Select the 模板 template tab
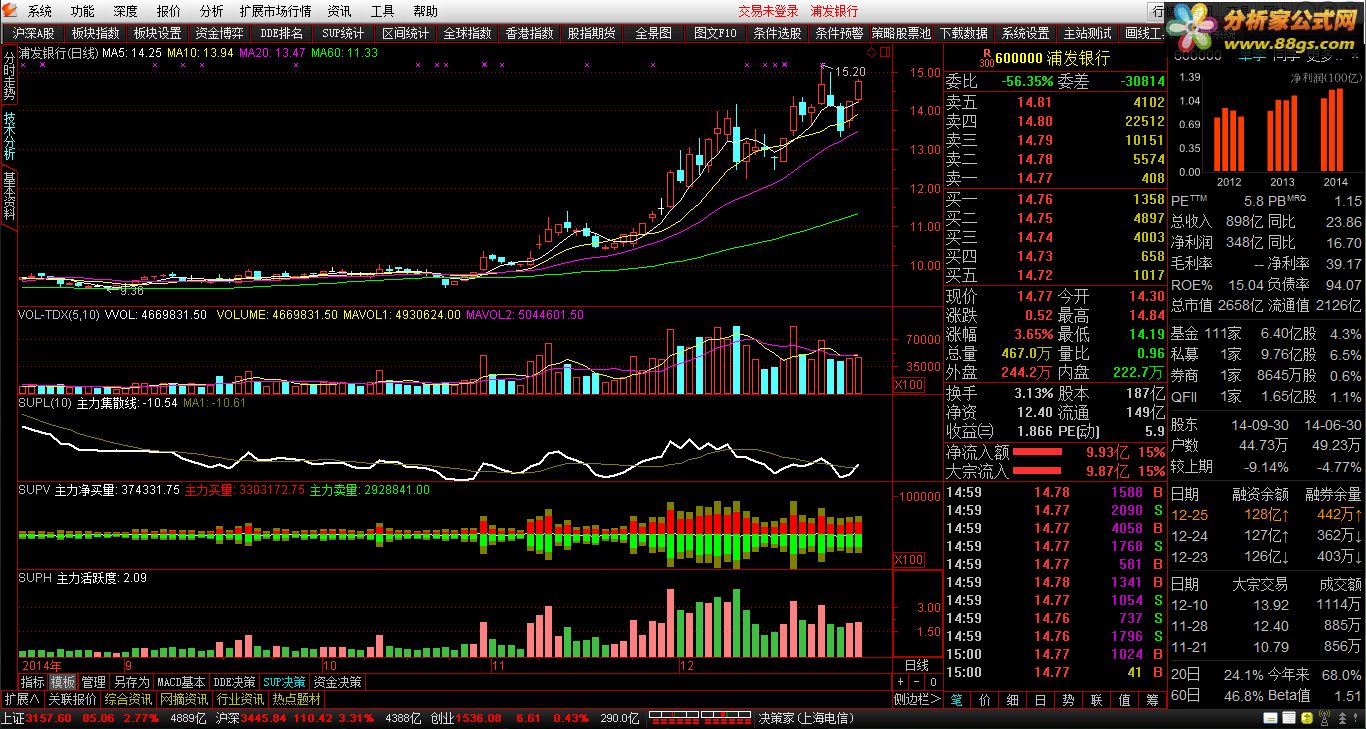The image size is (1366, 729). [x=63, y=682]
